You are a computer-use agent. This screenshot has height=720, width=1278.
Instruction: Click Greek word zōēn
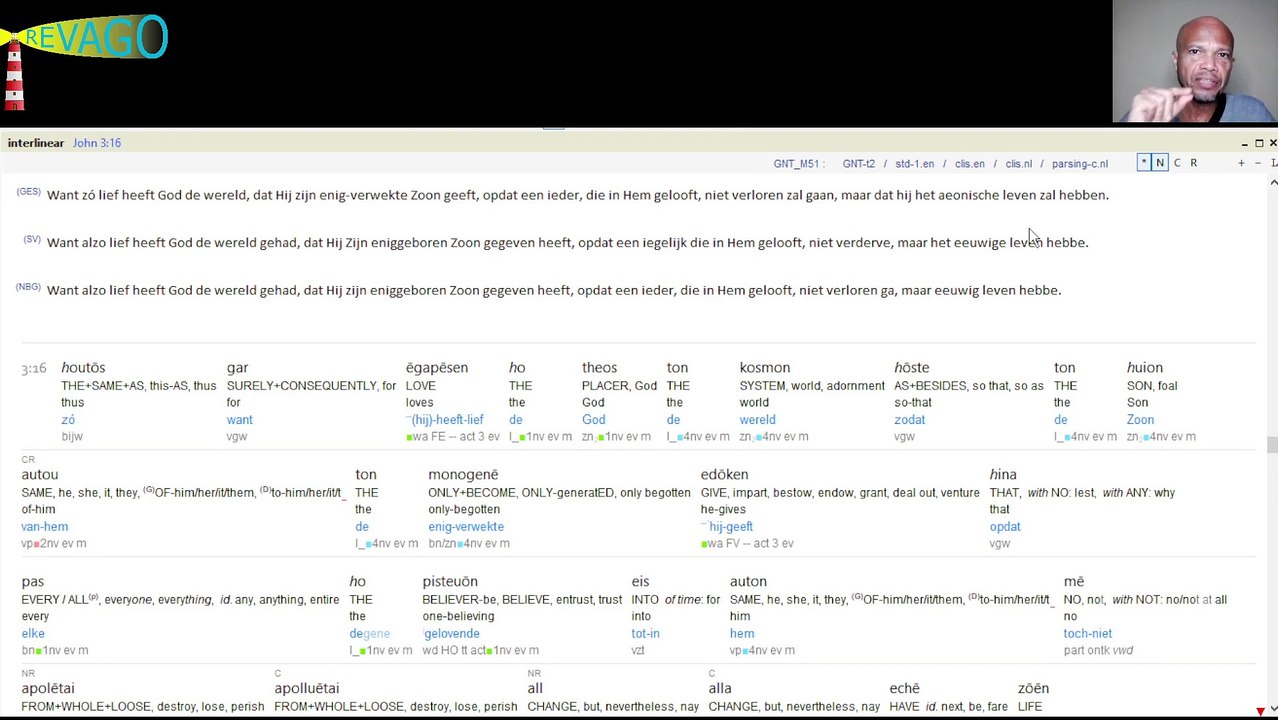(1033, 689)
